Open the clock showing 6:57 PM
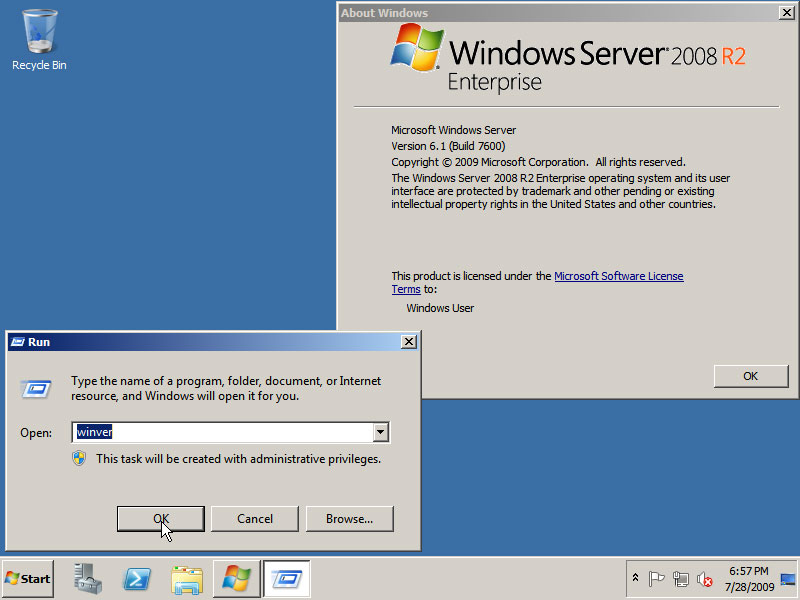The width and height of the screenshot is (800, 600). [752, 578]
